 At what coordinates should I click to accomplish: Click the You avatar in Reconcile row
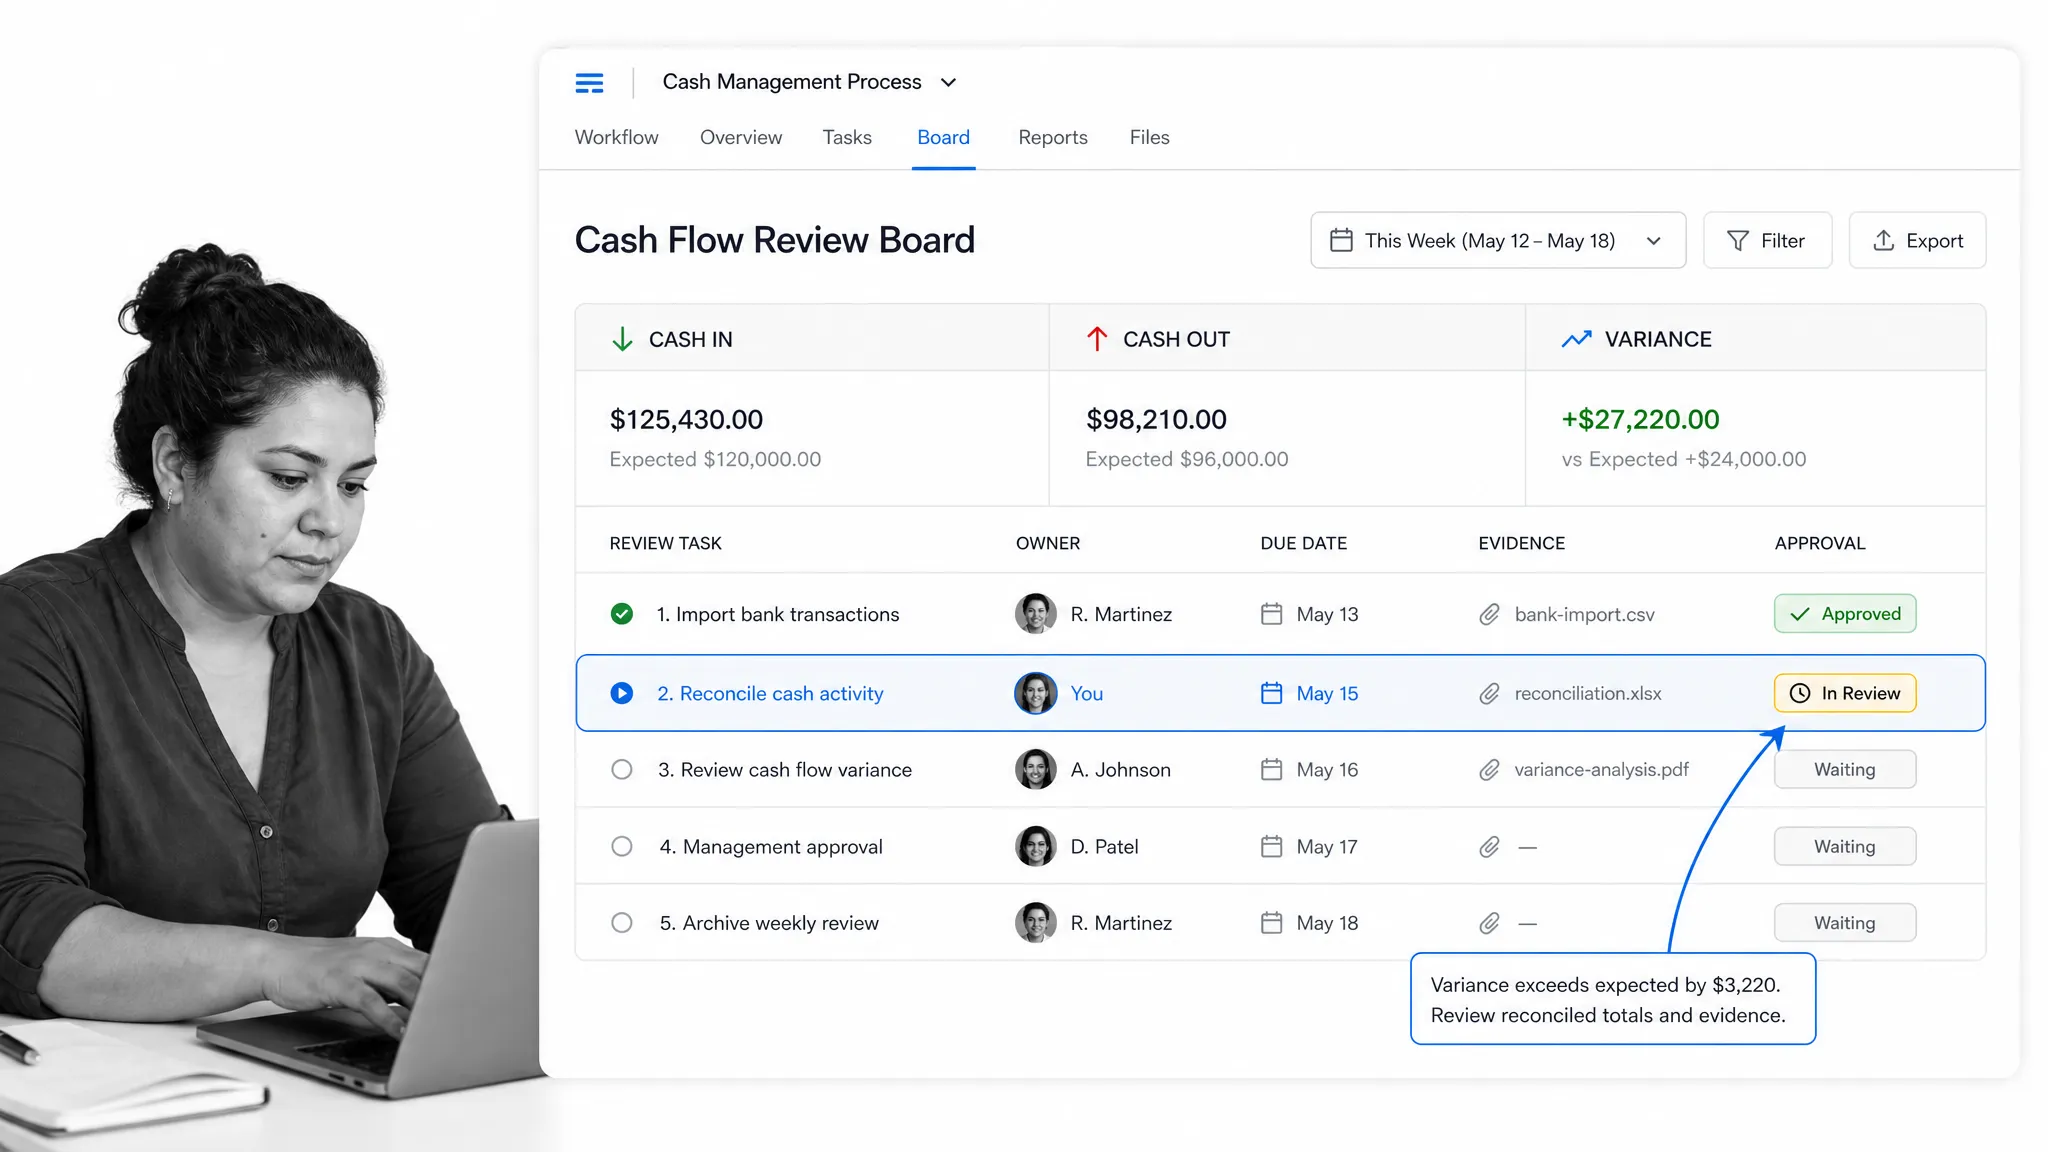(x=1036, y=693)
